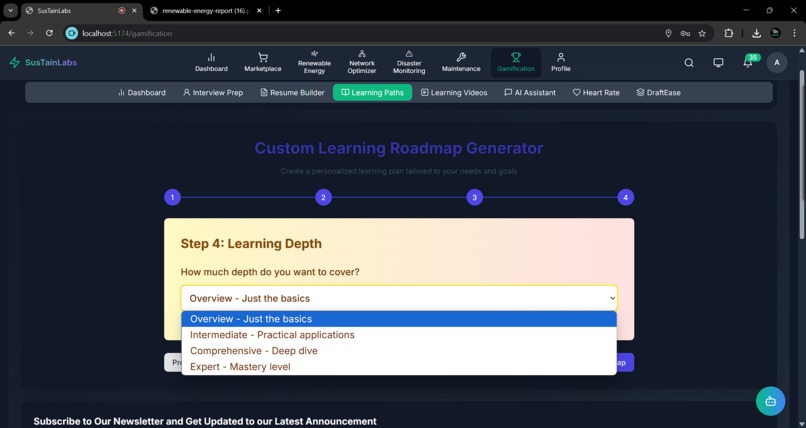Choose Overview - Just the basics option
Screen dimensions: 806x428
coord(399,319)
